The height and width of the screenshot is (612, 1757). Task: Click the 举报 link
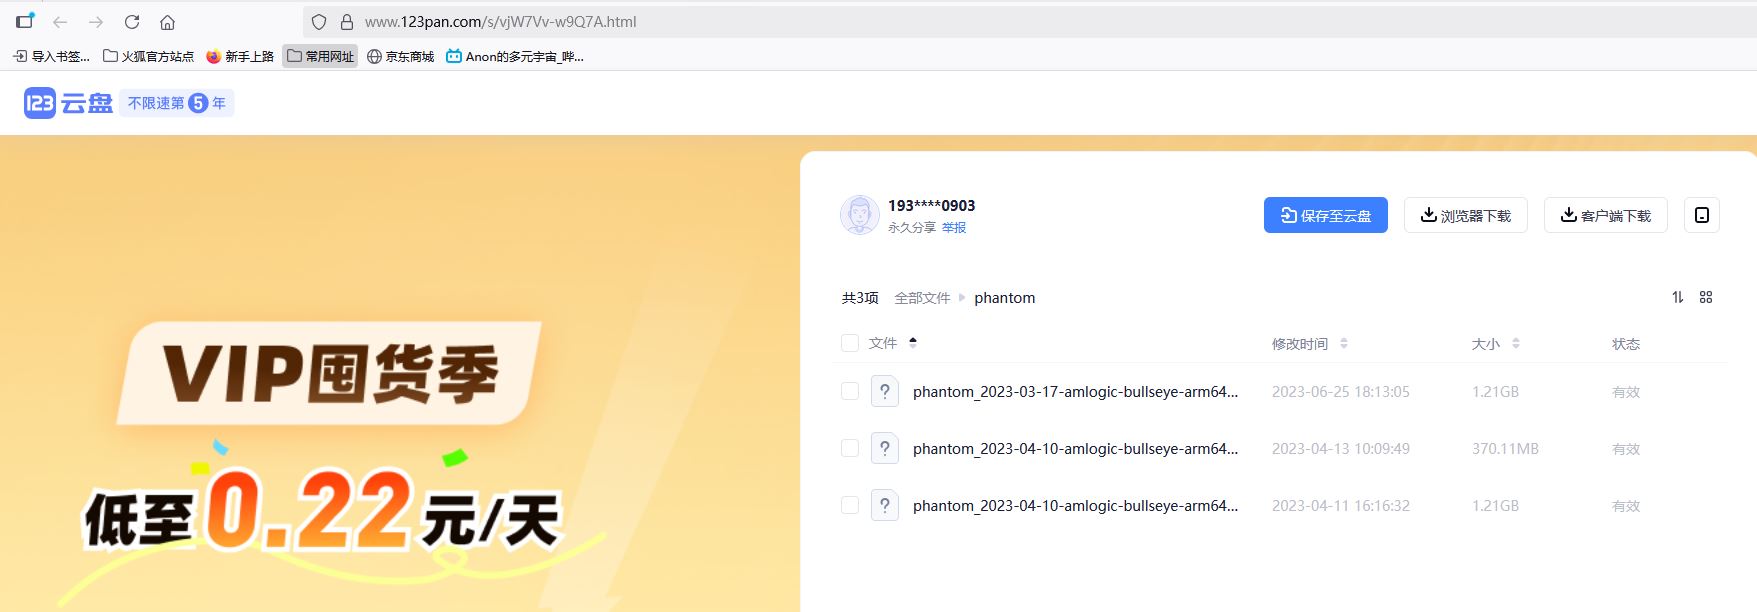(x=954, y=227)
